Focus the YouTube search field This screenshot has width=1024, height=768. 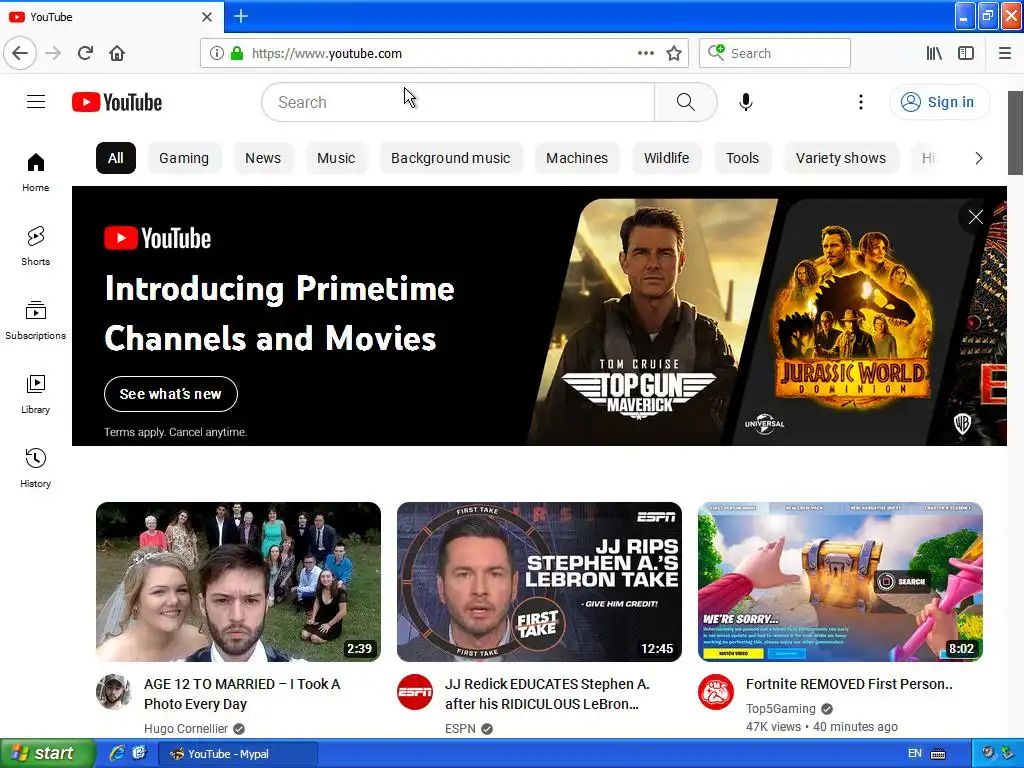[458, 102]
